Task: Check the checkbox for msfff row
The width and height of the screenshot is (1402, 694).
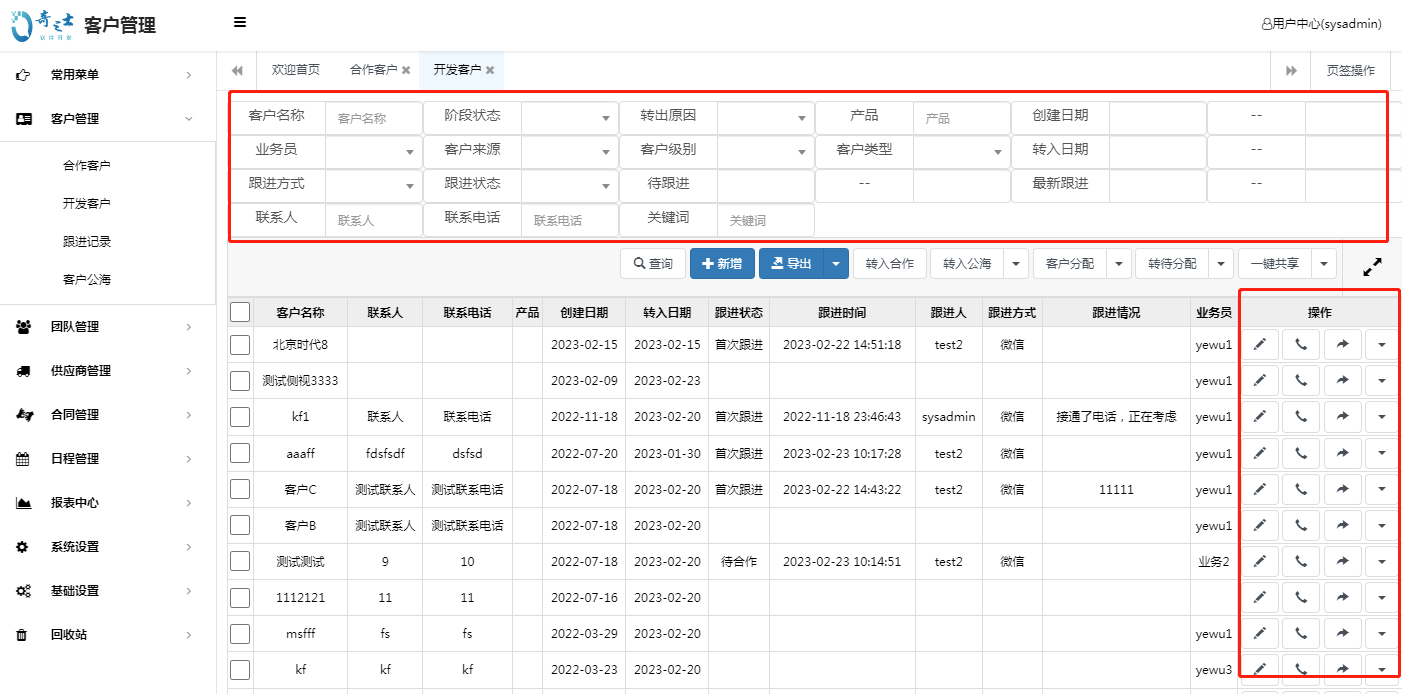Action: pyautogui.click(x=240, y=633)
